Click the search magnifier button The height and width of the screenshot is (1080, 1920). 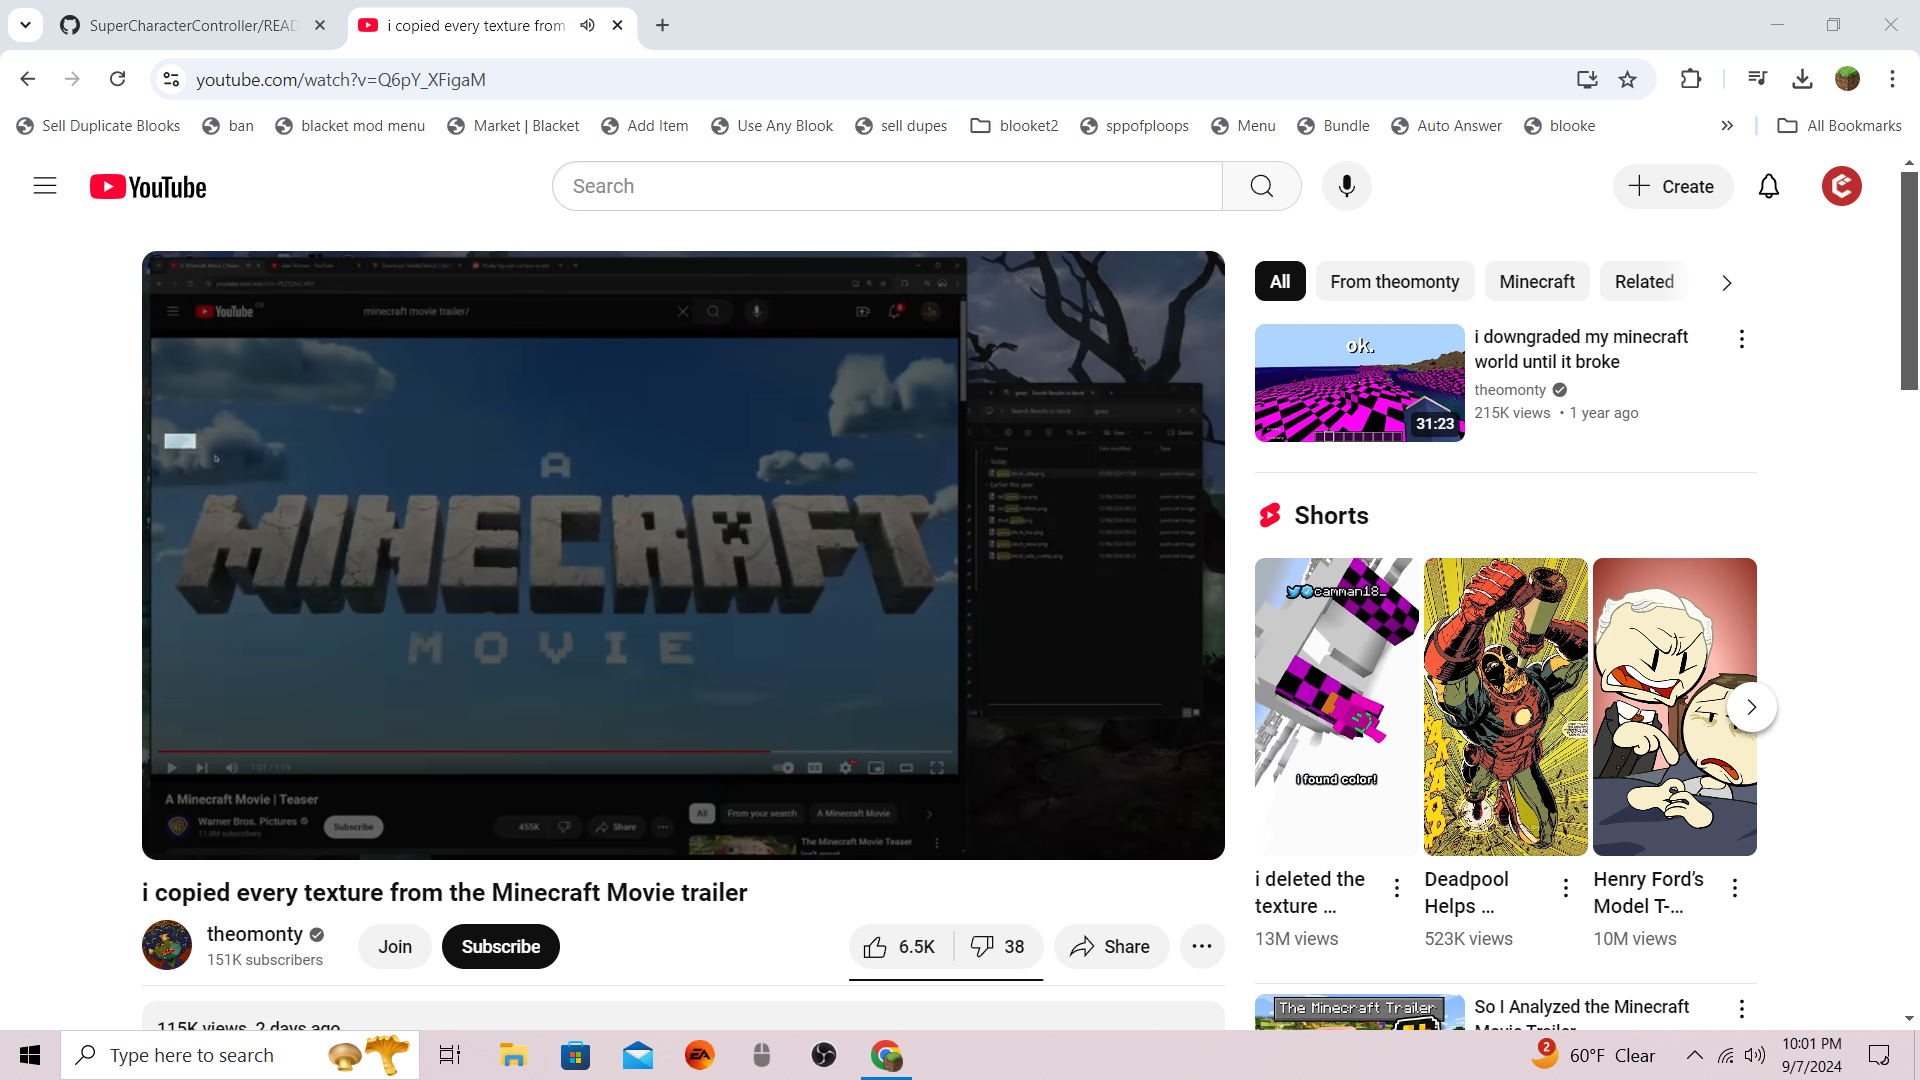[1261, 186]
